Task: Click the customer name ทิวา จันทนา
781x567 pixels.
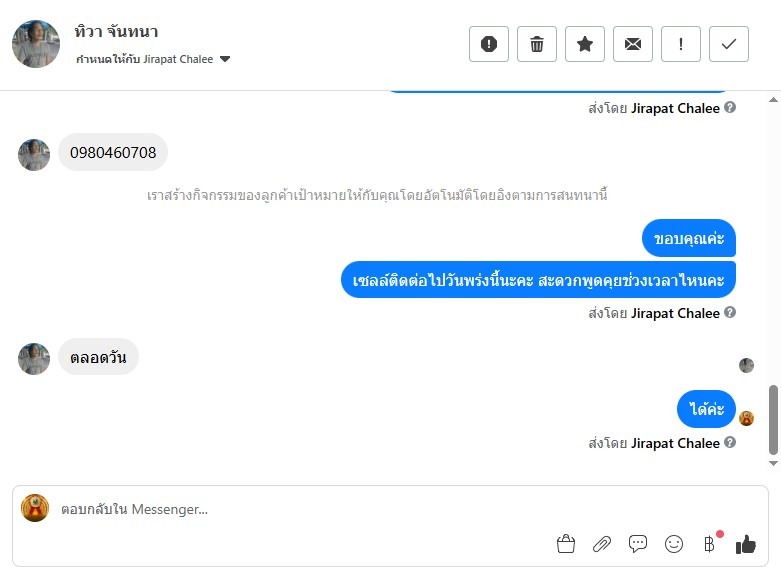Action: click(116, 32)
